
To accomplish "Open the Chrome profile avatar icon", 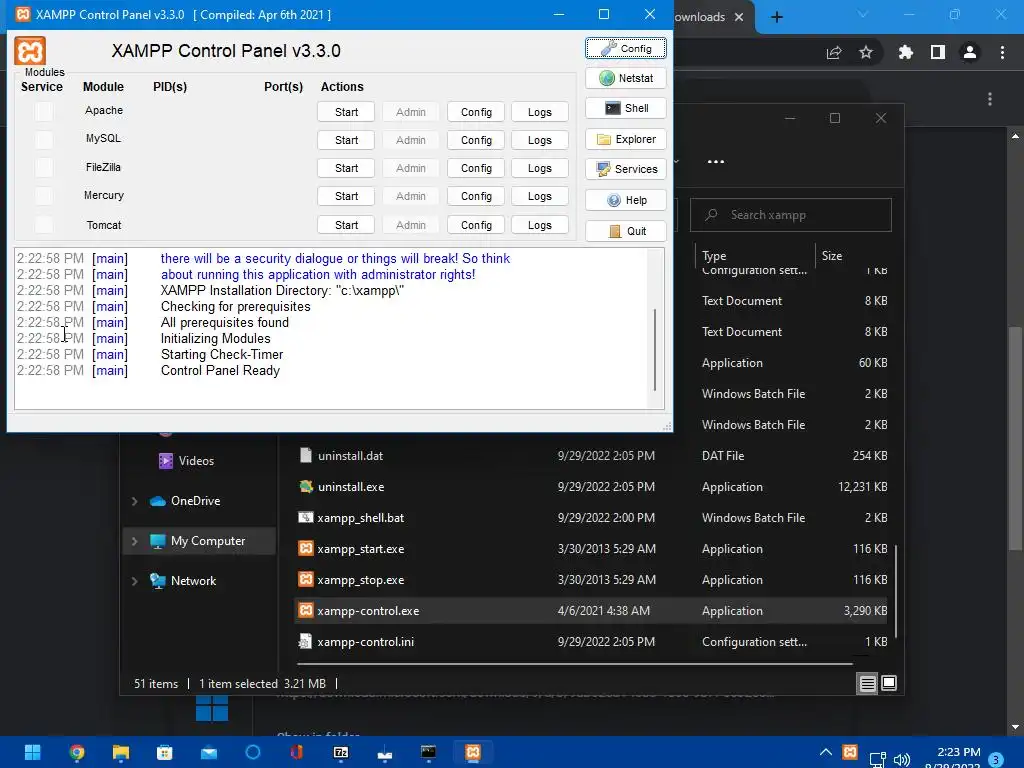I will click(970, 52).
